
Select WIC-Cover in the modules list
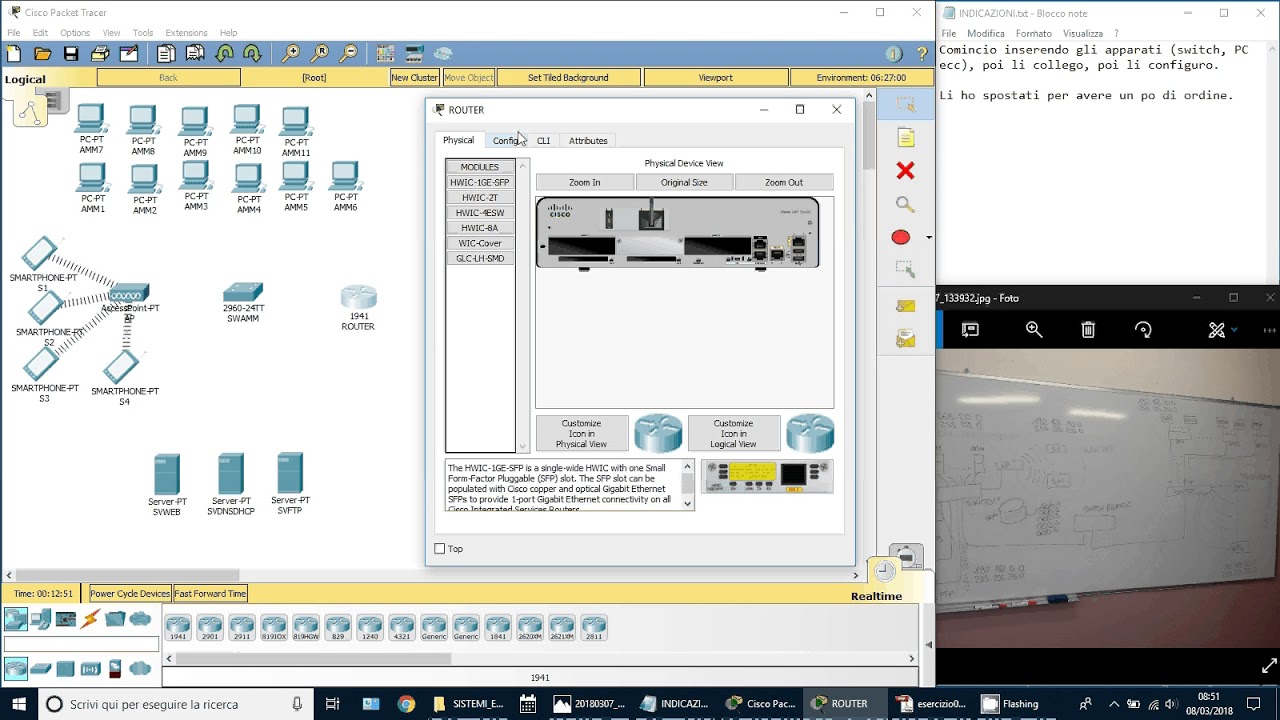pyautogui.click(x=480, y=243)
